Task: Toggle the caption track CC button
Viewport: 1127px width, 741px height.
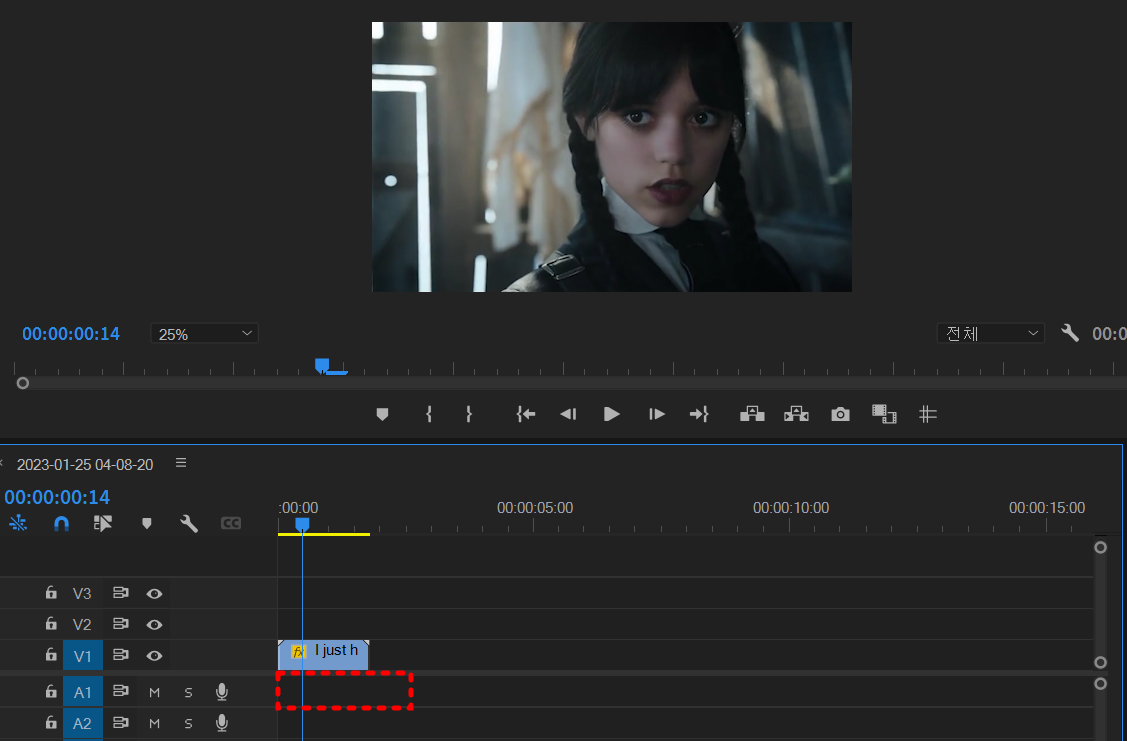Action: pyautogui.click(x=231, y=523)
